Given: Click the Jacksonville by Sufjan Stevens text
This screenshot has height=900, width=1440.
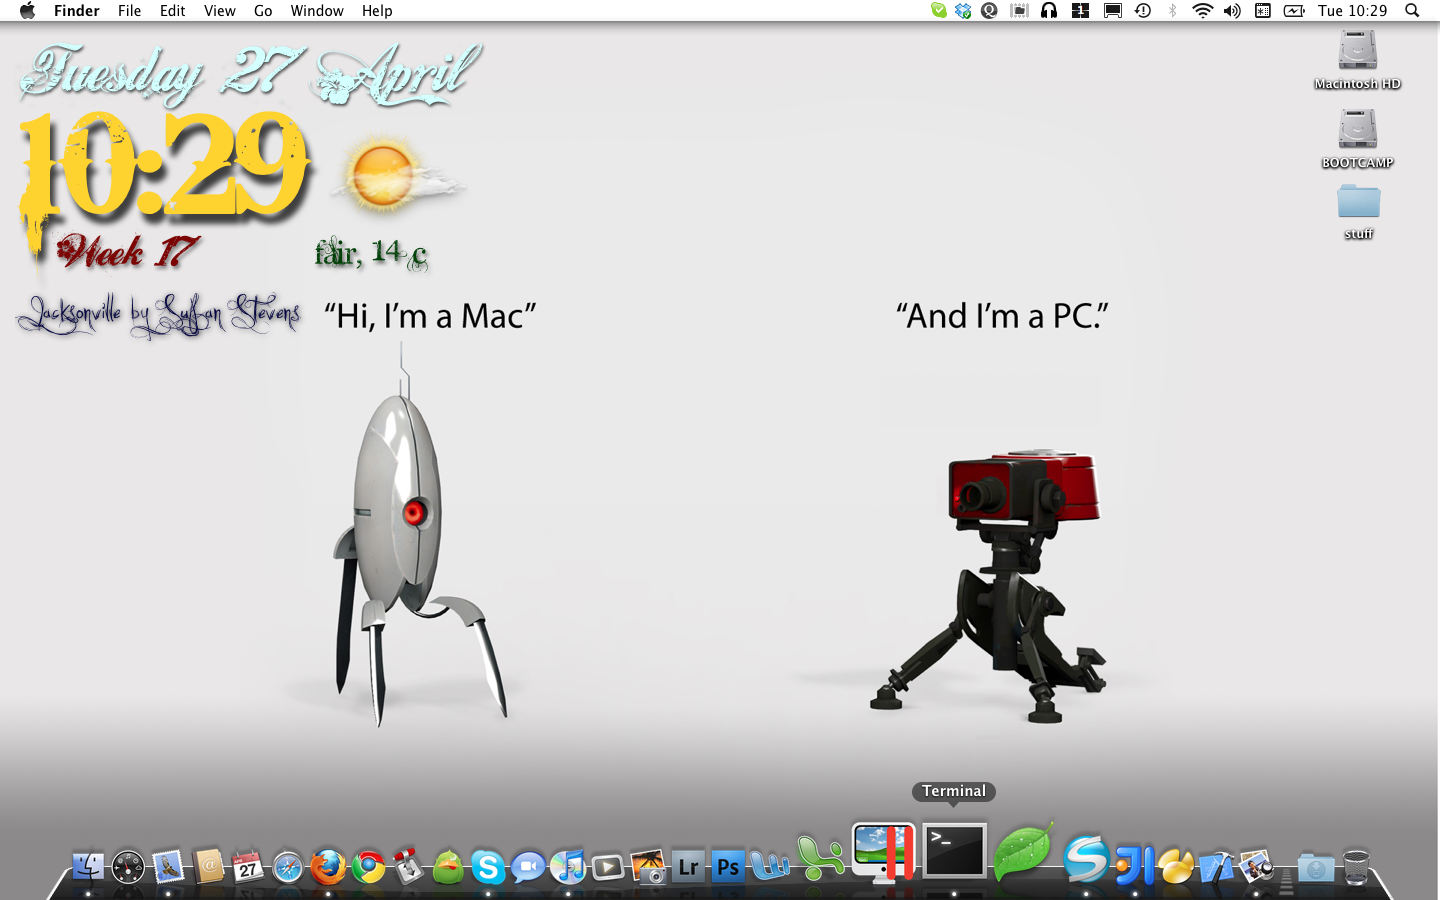Looking at the screenshot, I should pos(158,315).
